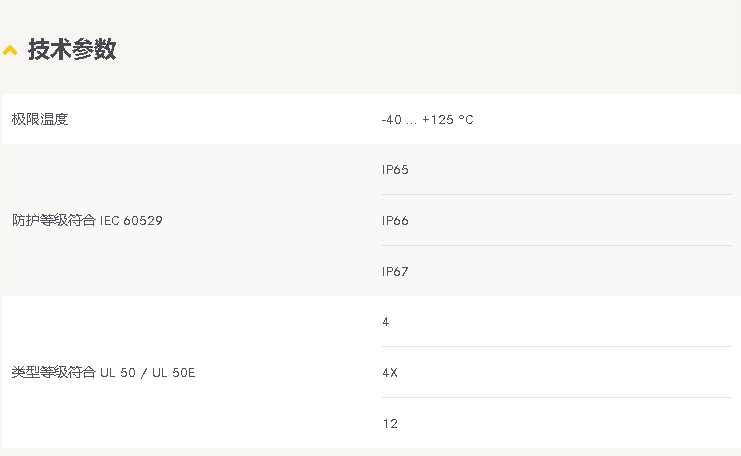Select the type rating value 4X
This screenshot has height=456, width=741.
[390, 373]
